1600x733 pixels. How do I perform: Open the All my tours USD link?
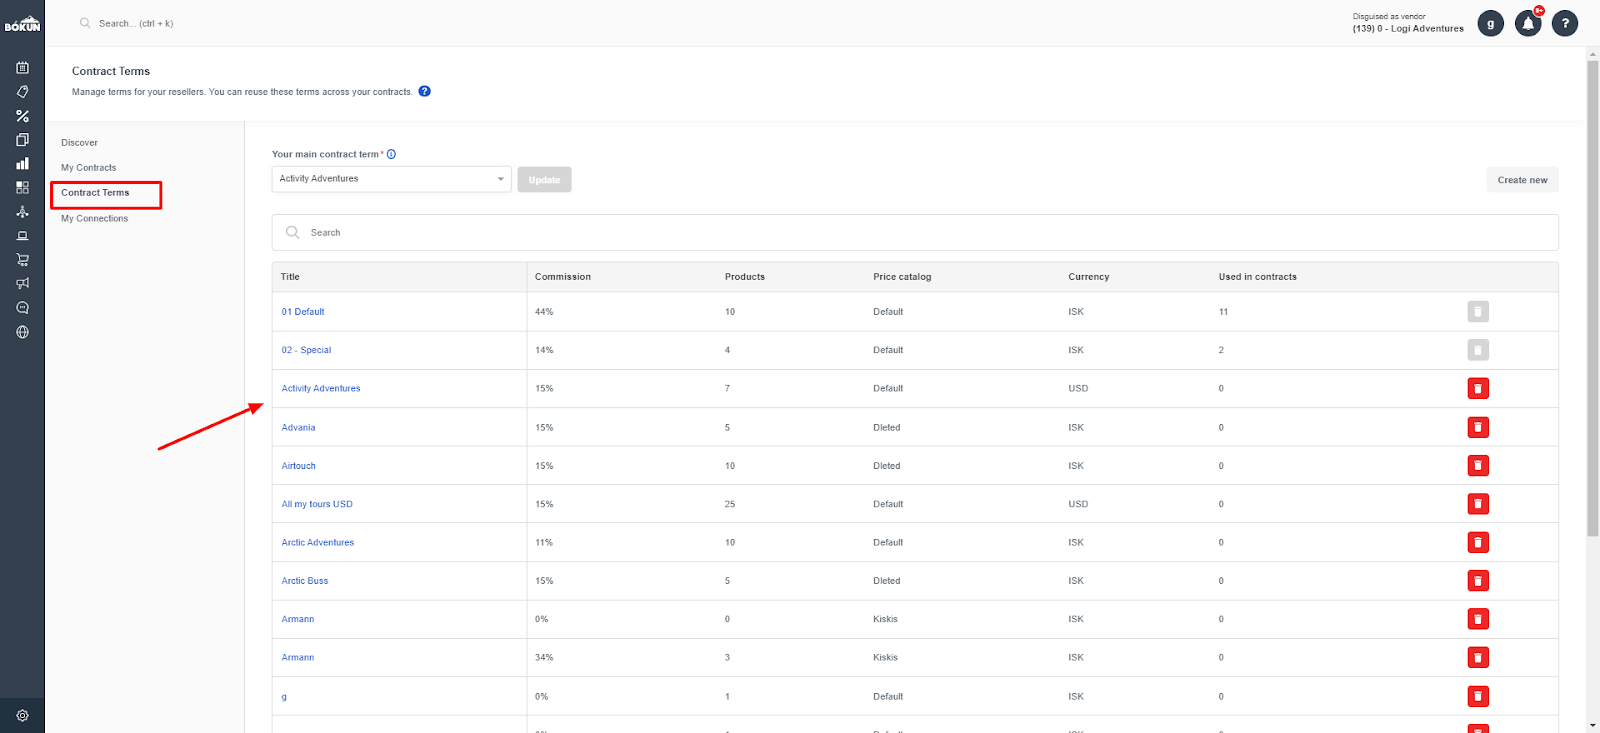[x=317, y=504]
